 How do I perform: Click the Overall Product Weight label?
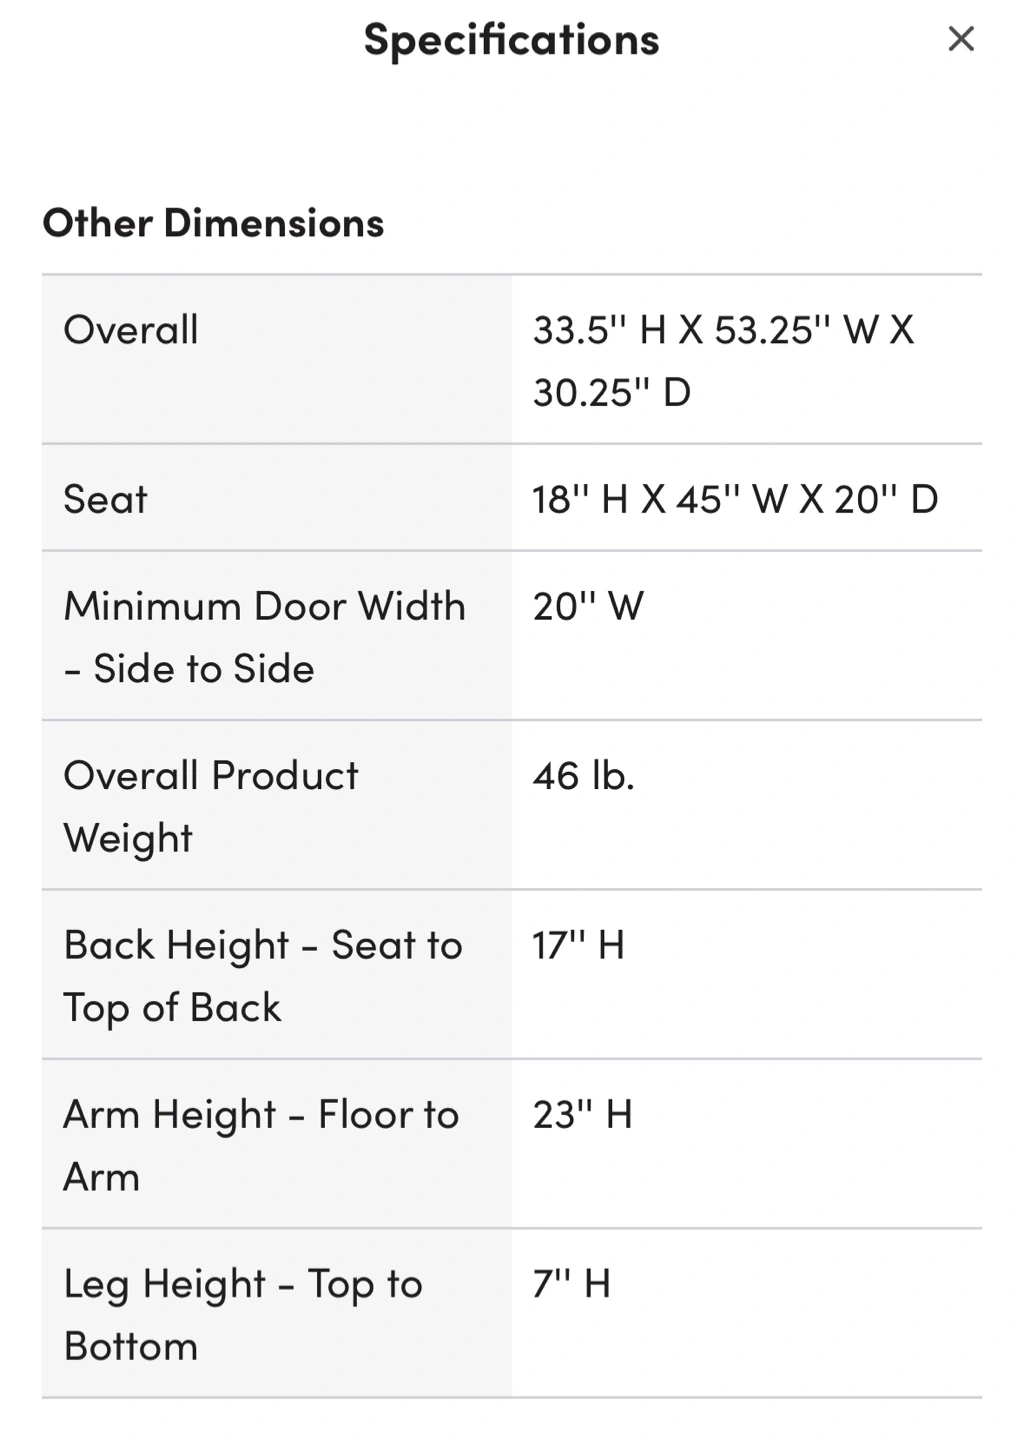coord(210,806)
